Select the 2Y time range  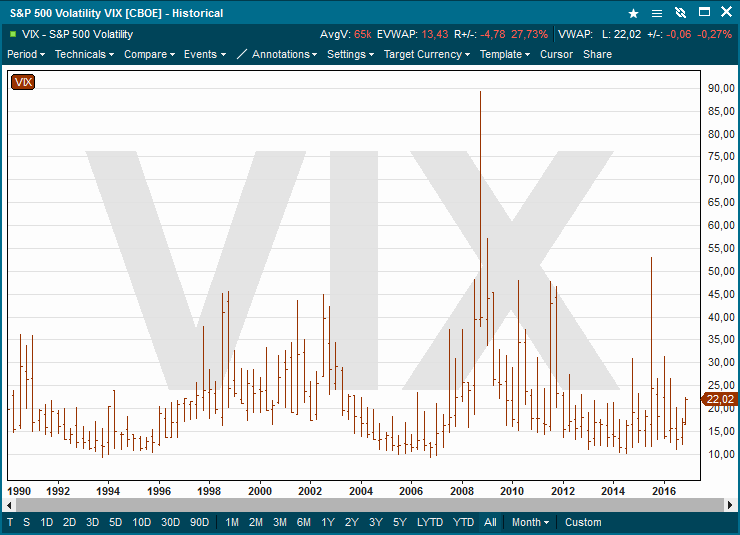[352, 522]
